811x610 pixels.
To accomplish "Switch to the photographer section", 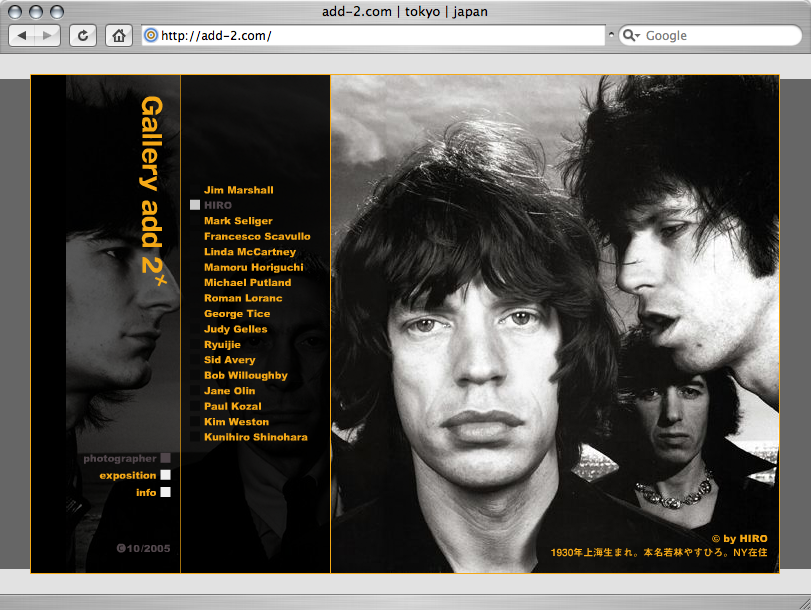I will click(x=119, y=458).
